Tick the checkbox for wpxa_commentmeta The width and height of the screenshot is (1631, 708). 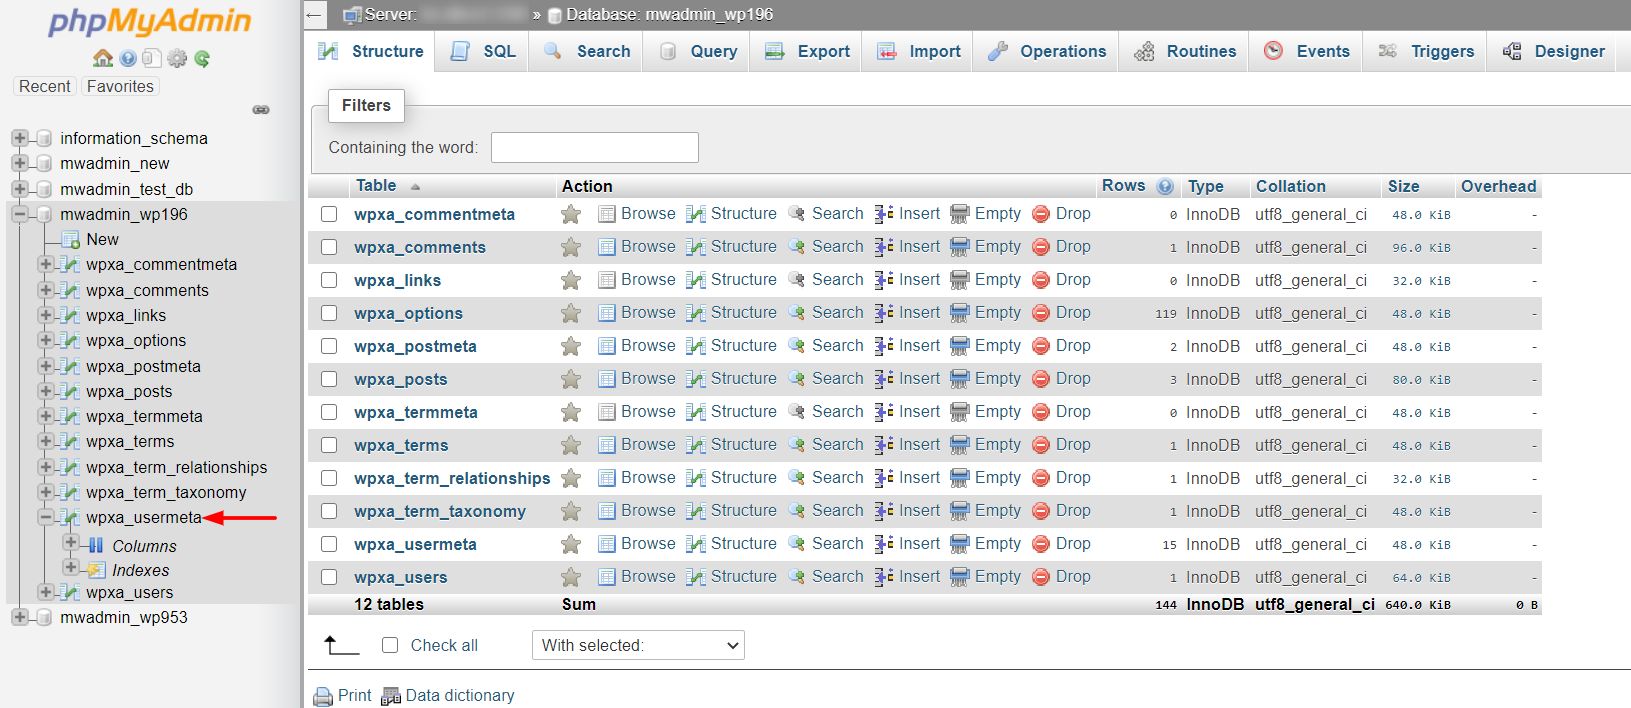pos(329,214)
